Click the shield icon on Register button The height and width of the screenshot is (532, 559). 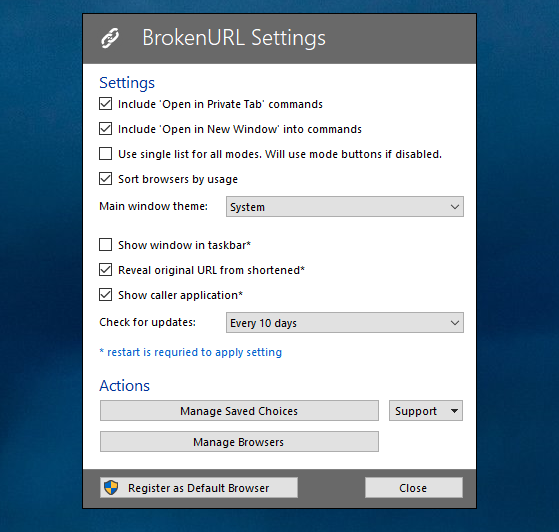pos(111,487)
